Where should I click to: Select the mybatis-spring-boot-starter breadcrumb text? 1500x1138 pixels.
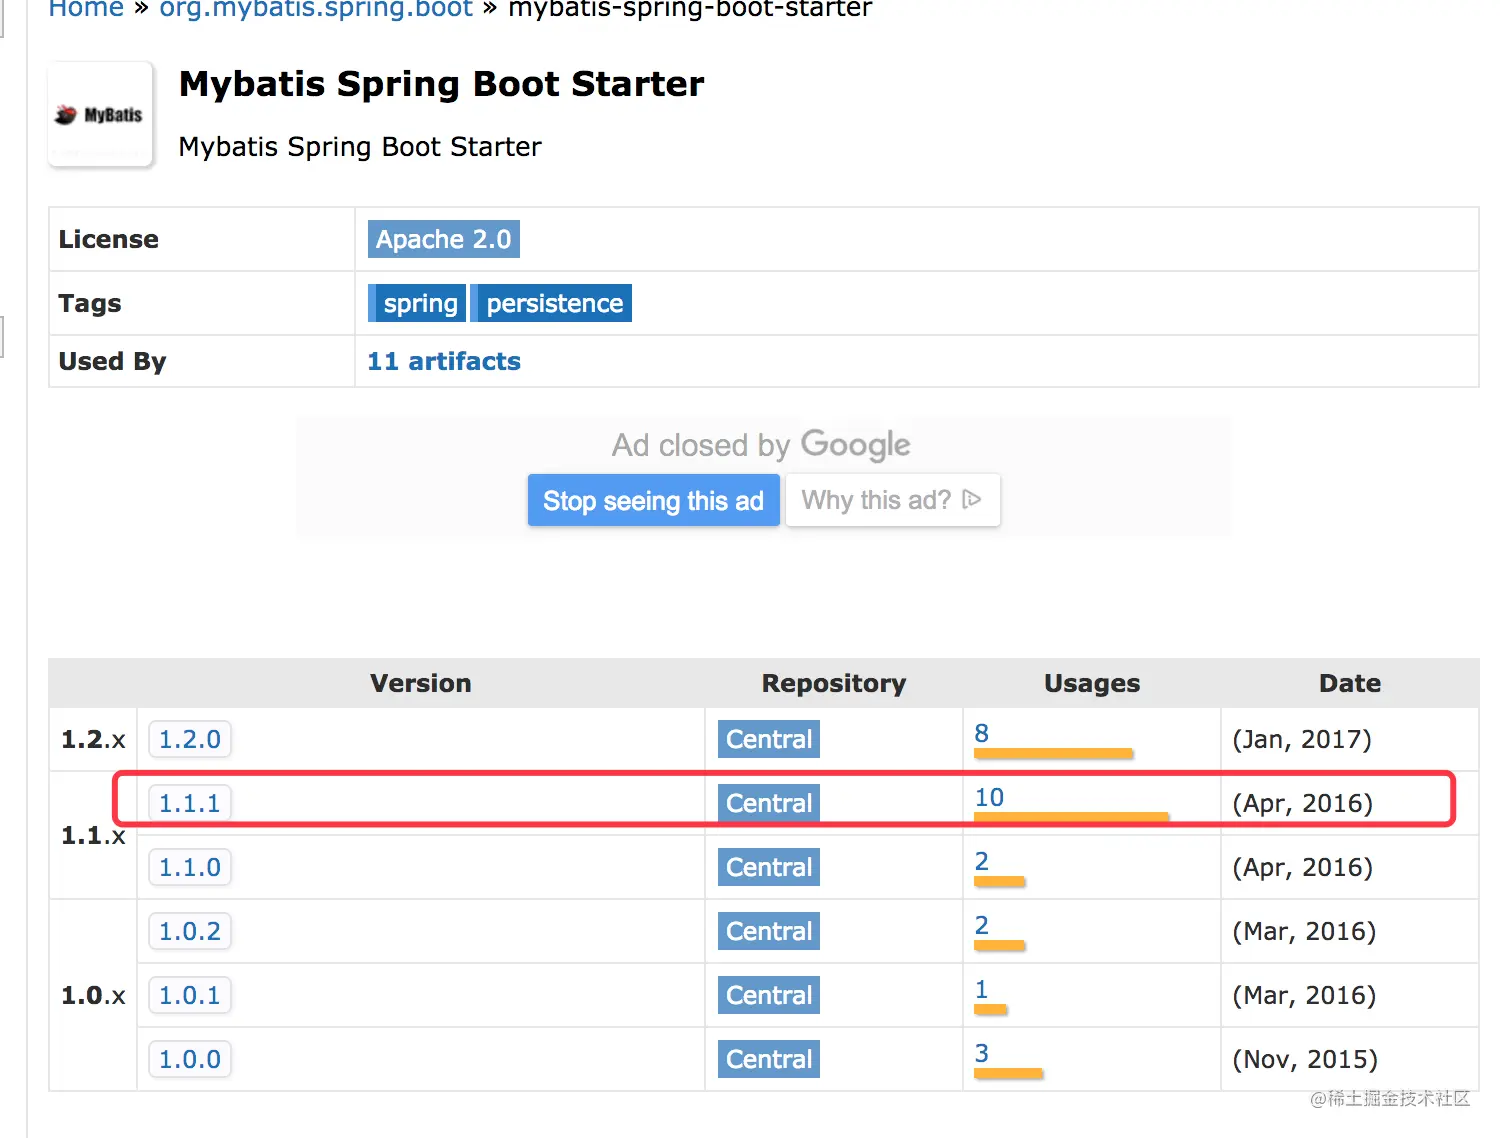click(690, 9)
